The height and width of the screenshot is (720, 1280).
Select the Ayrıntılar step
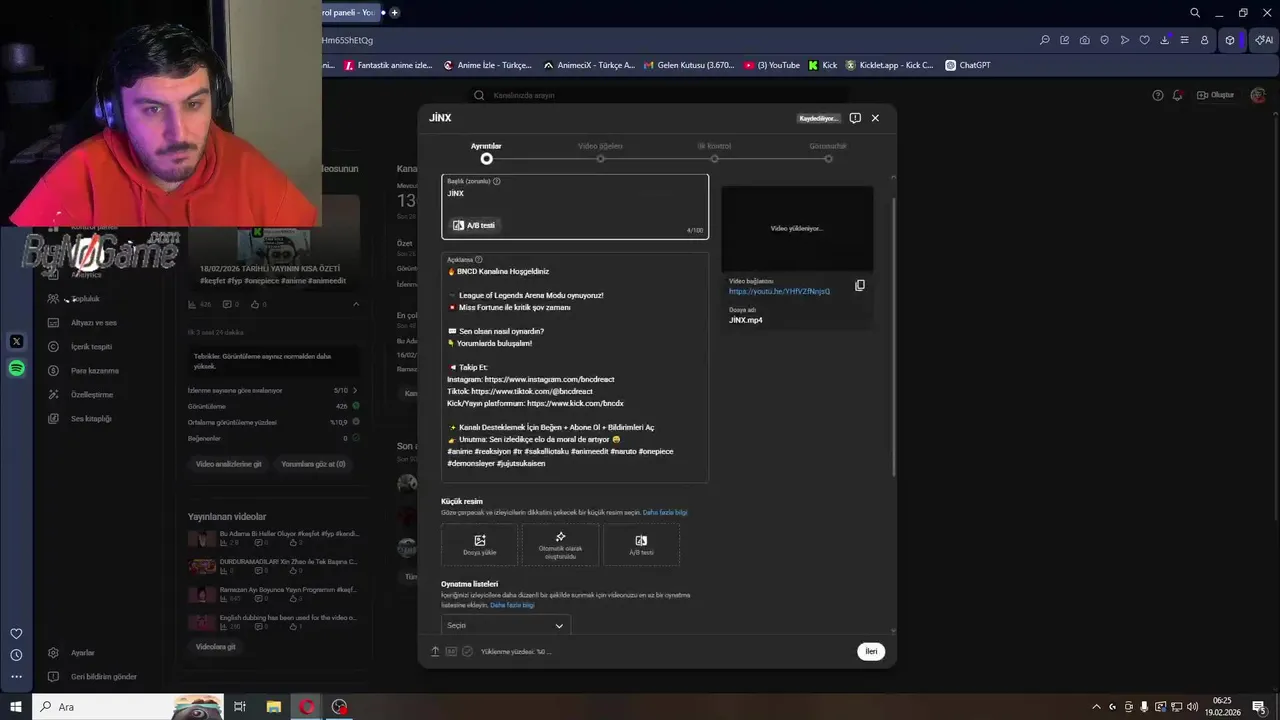[x=486, y=151]
